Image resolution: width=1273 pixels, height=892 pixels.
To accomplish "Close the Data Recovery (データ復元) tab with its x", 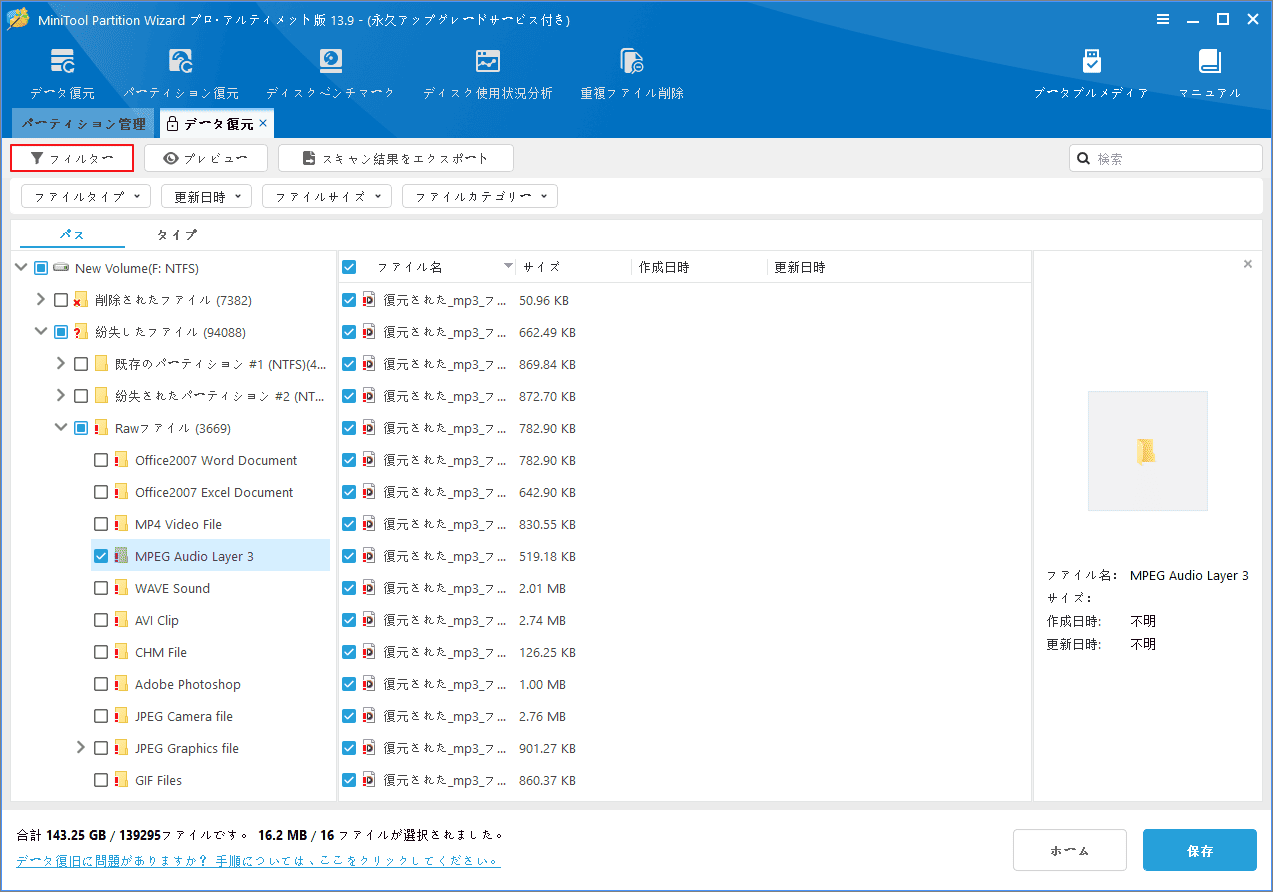I will [263, 123].
